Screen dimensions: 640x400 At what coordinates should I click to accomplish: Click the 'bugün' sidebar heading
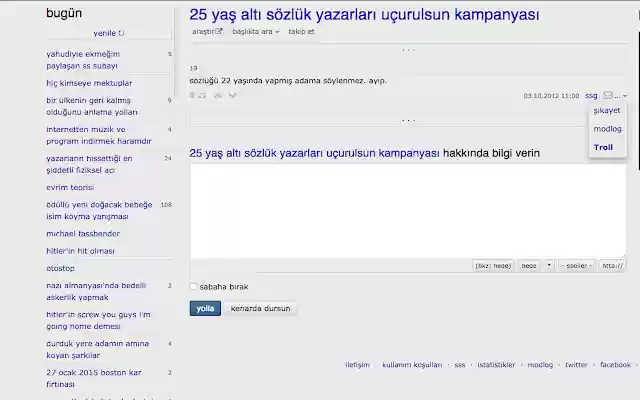[64, 13]
